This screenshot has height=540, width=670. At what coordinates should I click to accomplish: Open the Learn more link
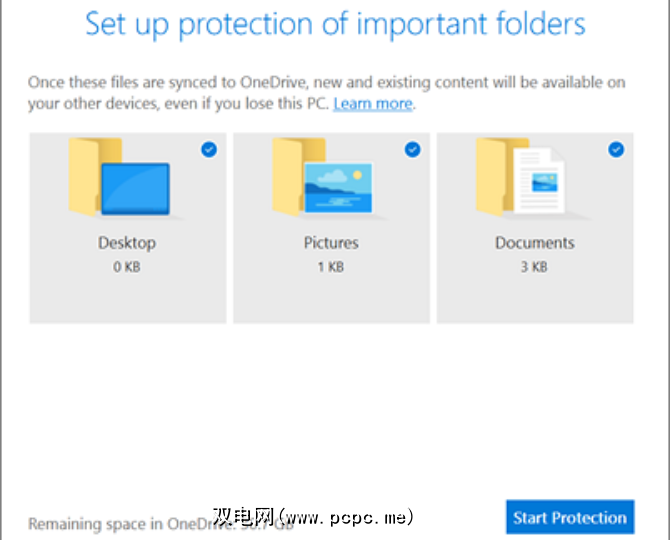[373, 104]
